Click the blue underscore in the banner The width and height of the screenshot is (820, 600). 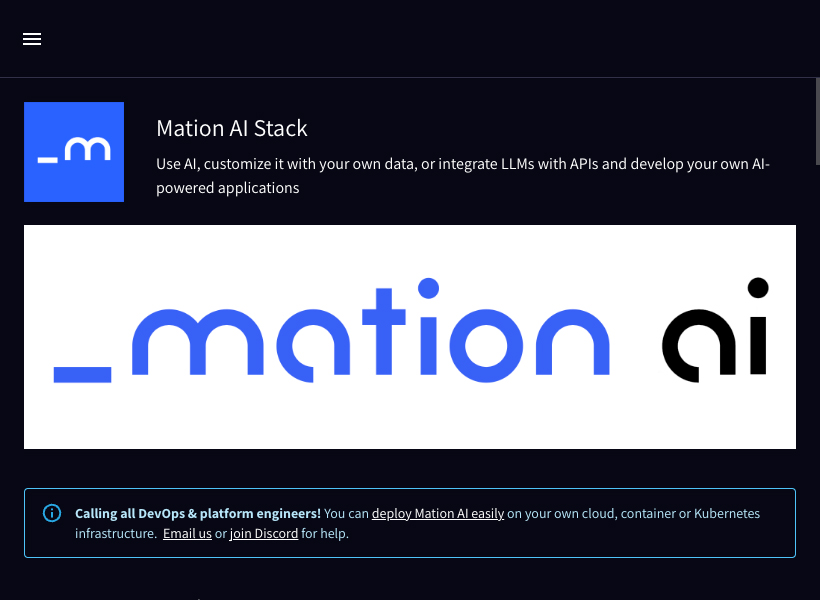[82, 375]
